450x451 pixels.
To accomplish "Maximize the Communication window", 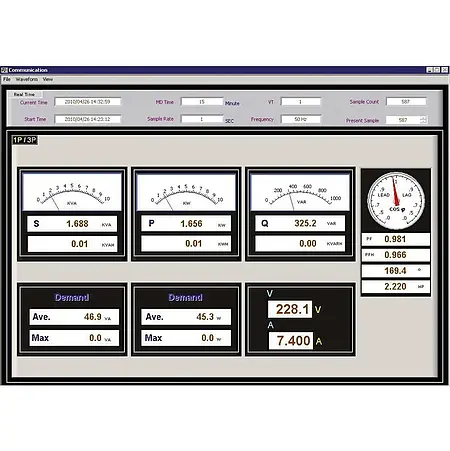I will click(437, 70).
